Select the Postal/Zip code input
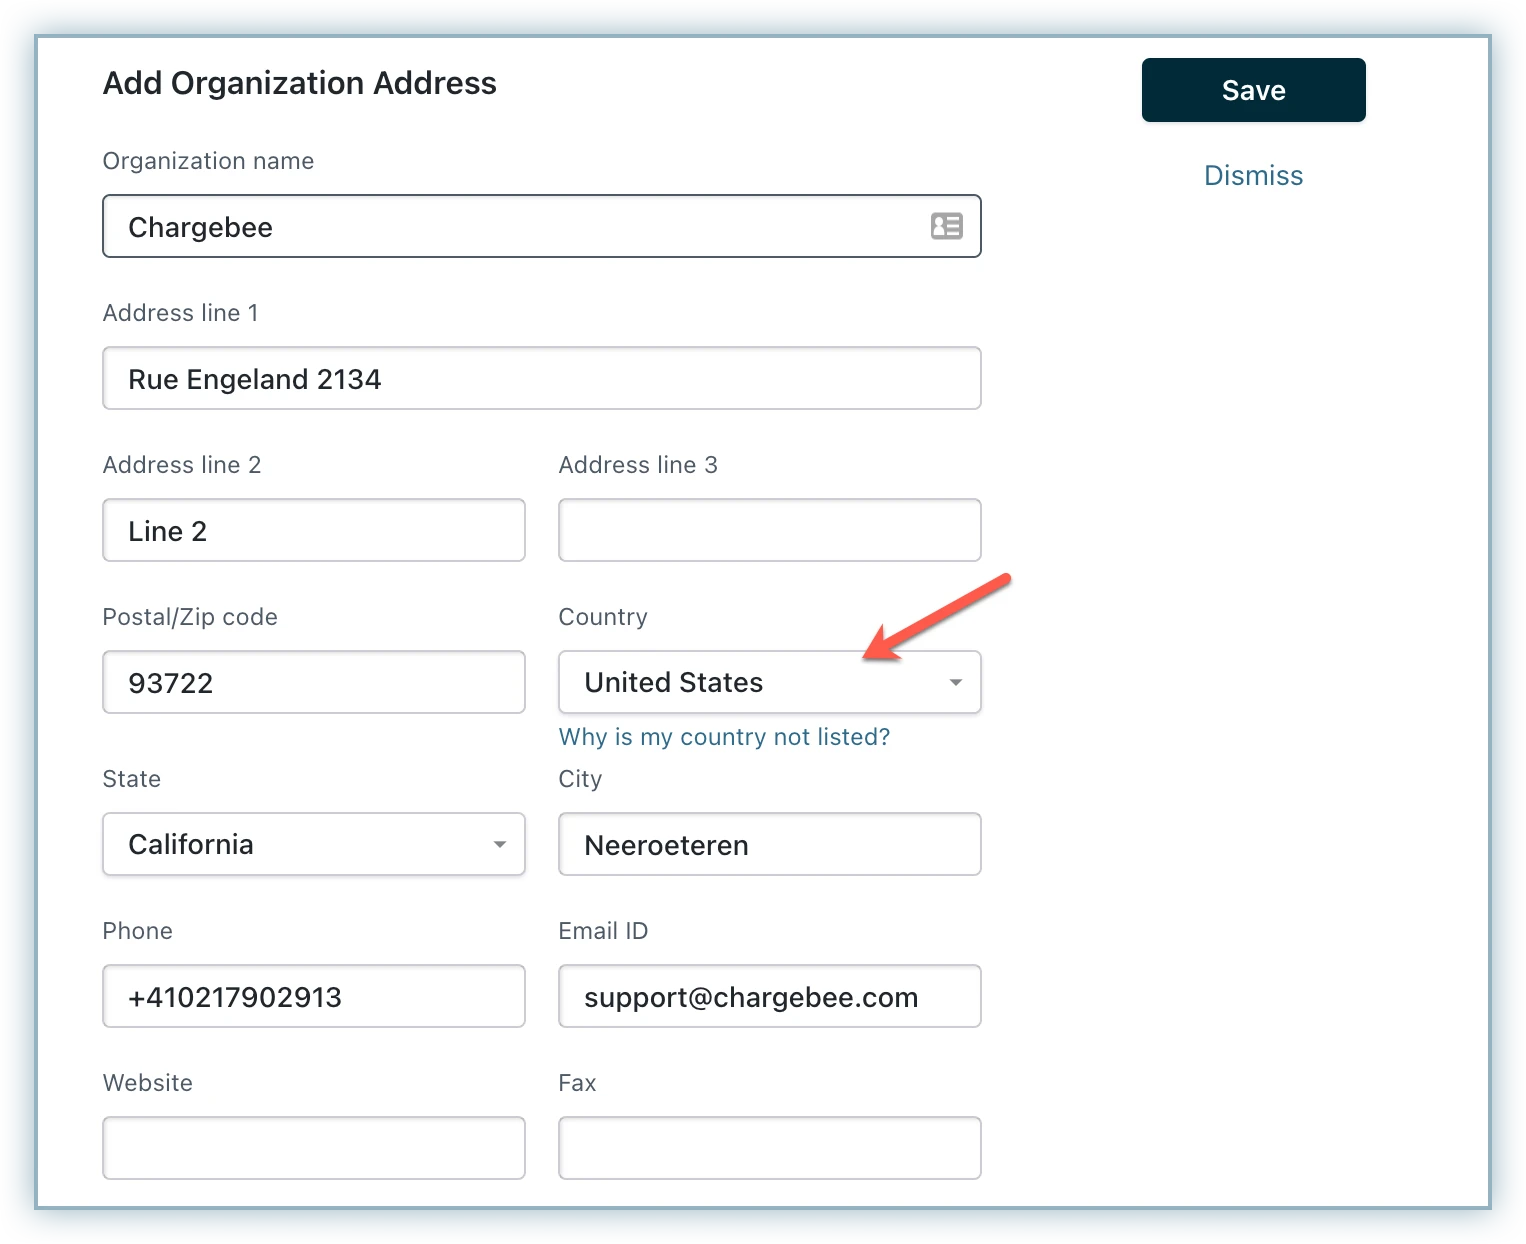1526x1244 pixels. click(313, 682)
